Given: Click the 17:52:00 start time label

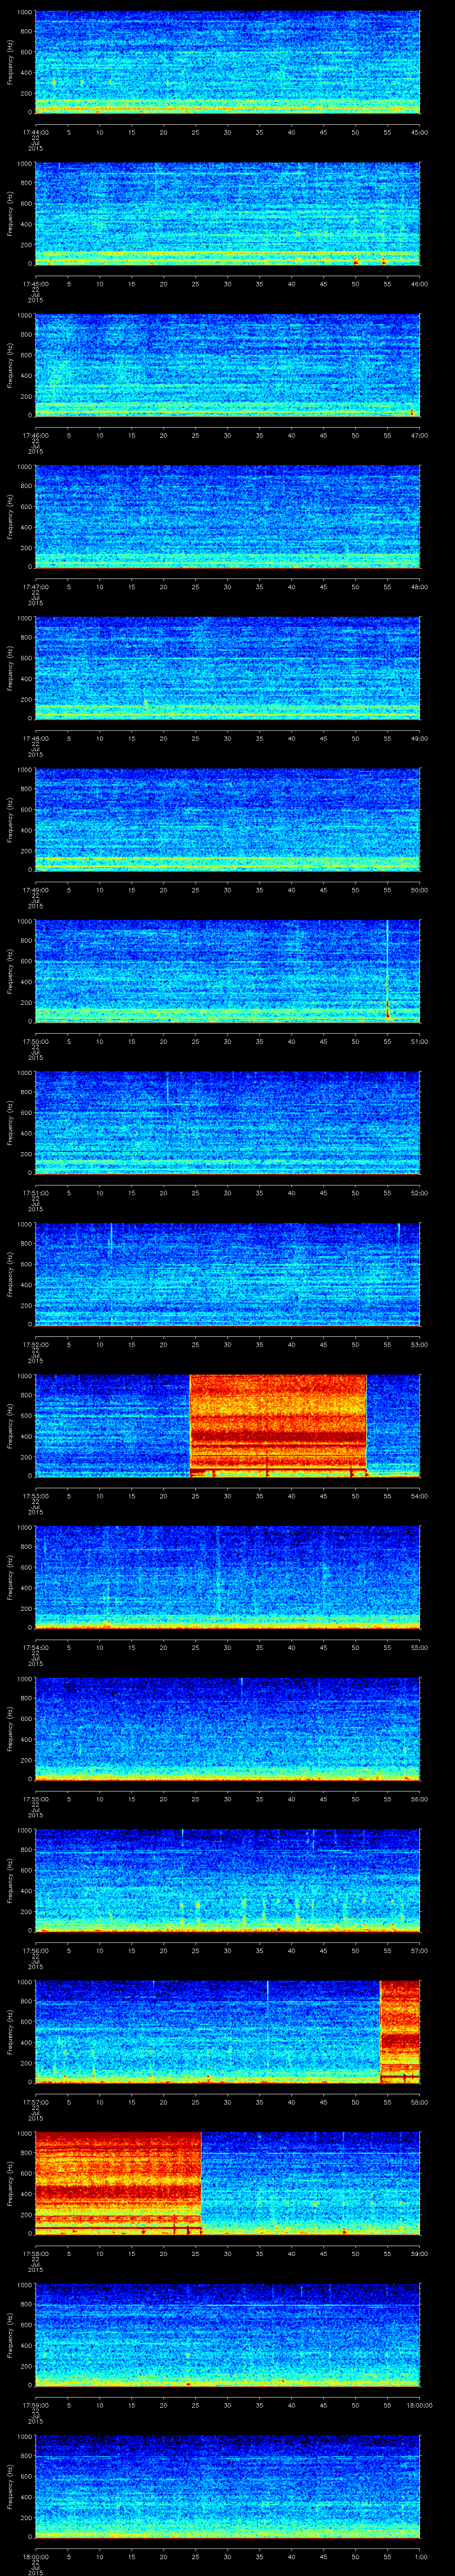Looking at the screenshot, I should point(35,1344).
